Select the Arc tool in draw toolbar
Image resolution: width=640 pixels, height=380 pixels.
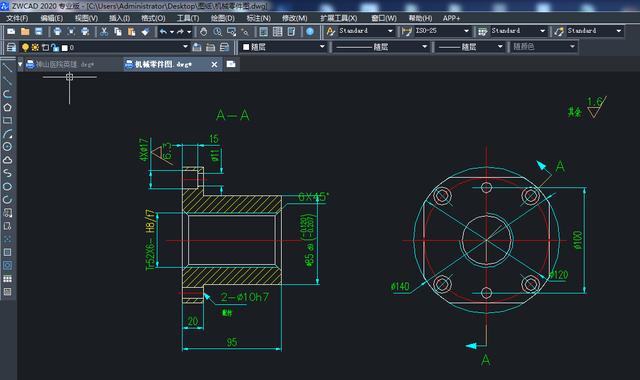pyautogui.click(x=7, y=133)
